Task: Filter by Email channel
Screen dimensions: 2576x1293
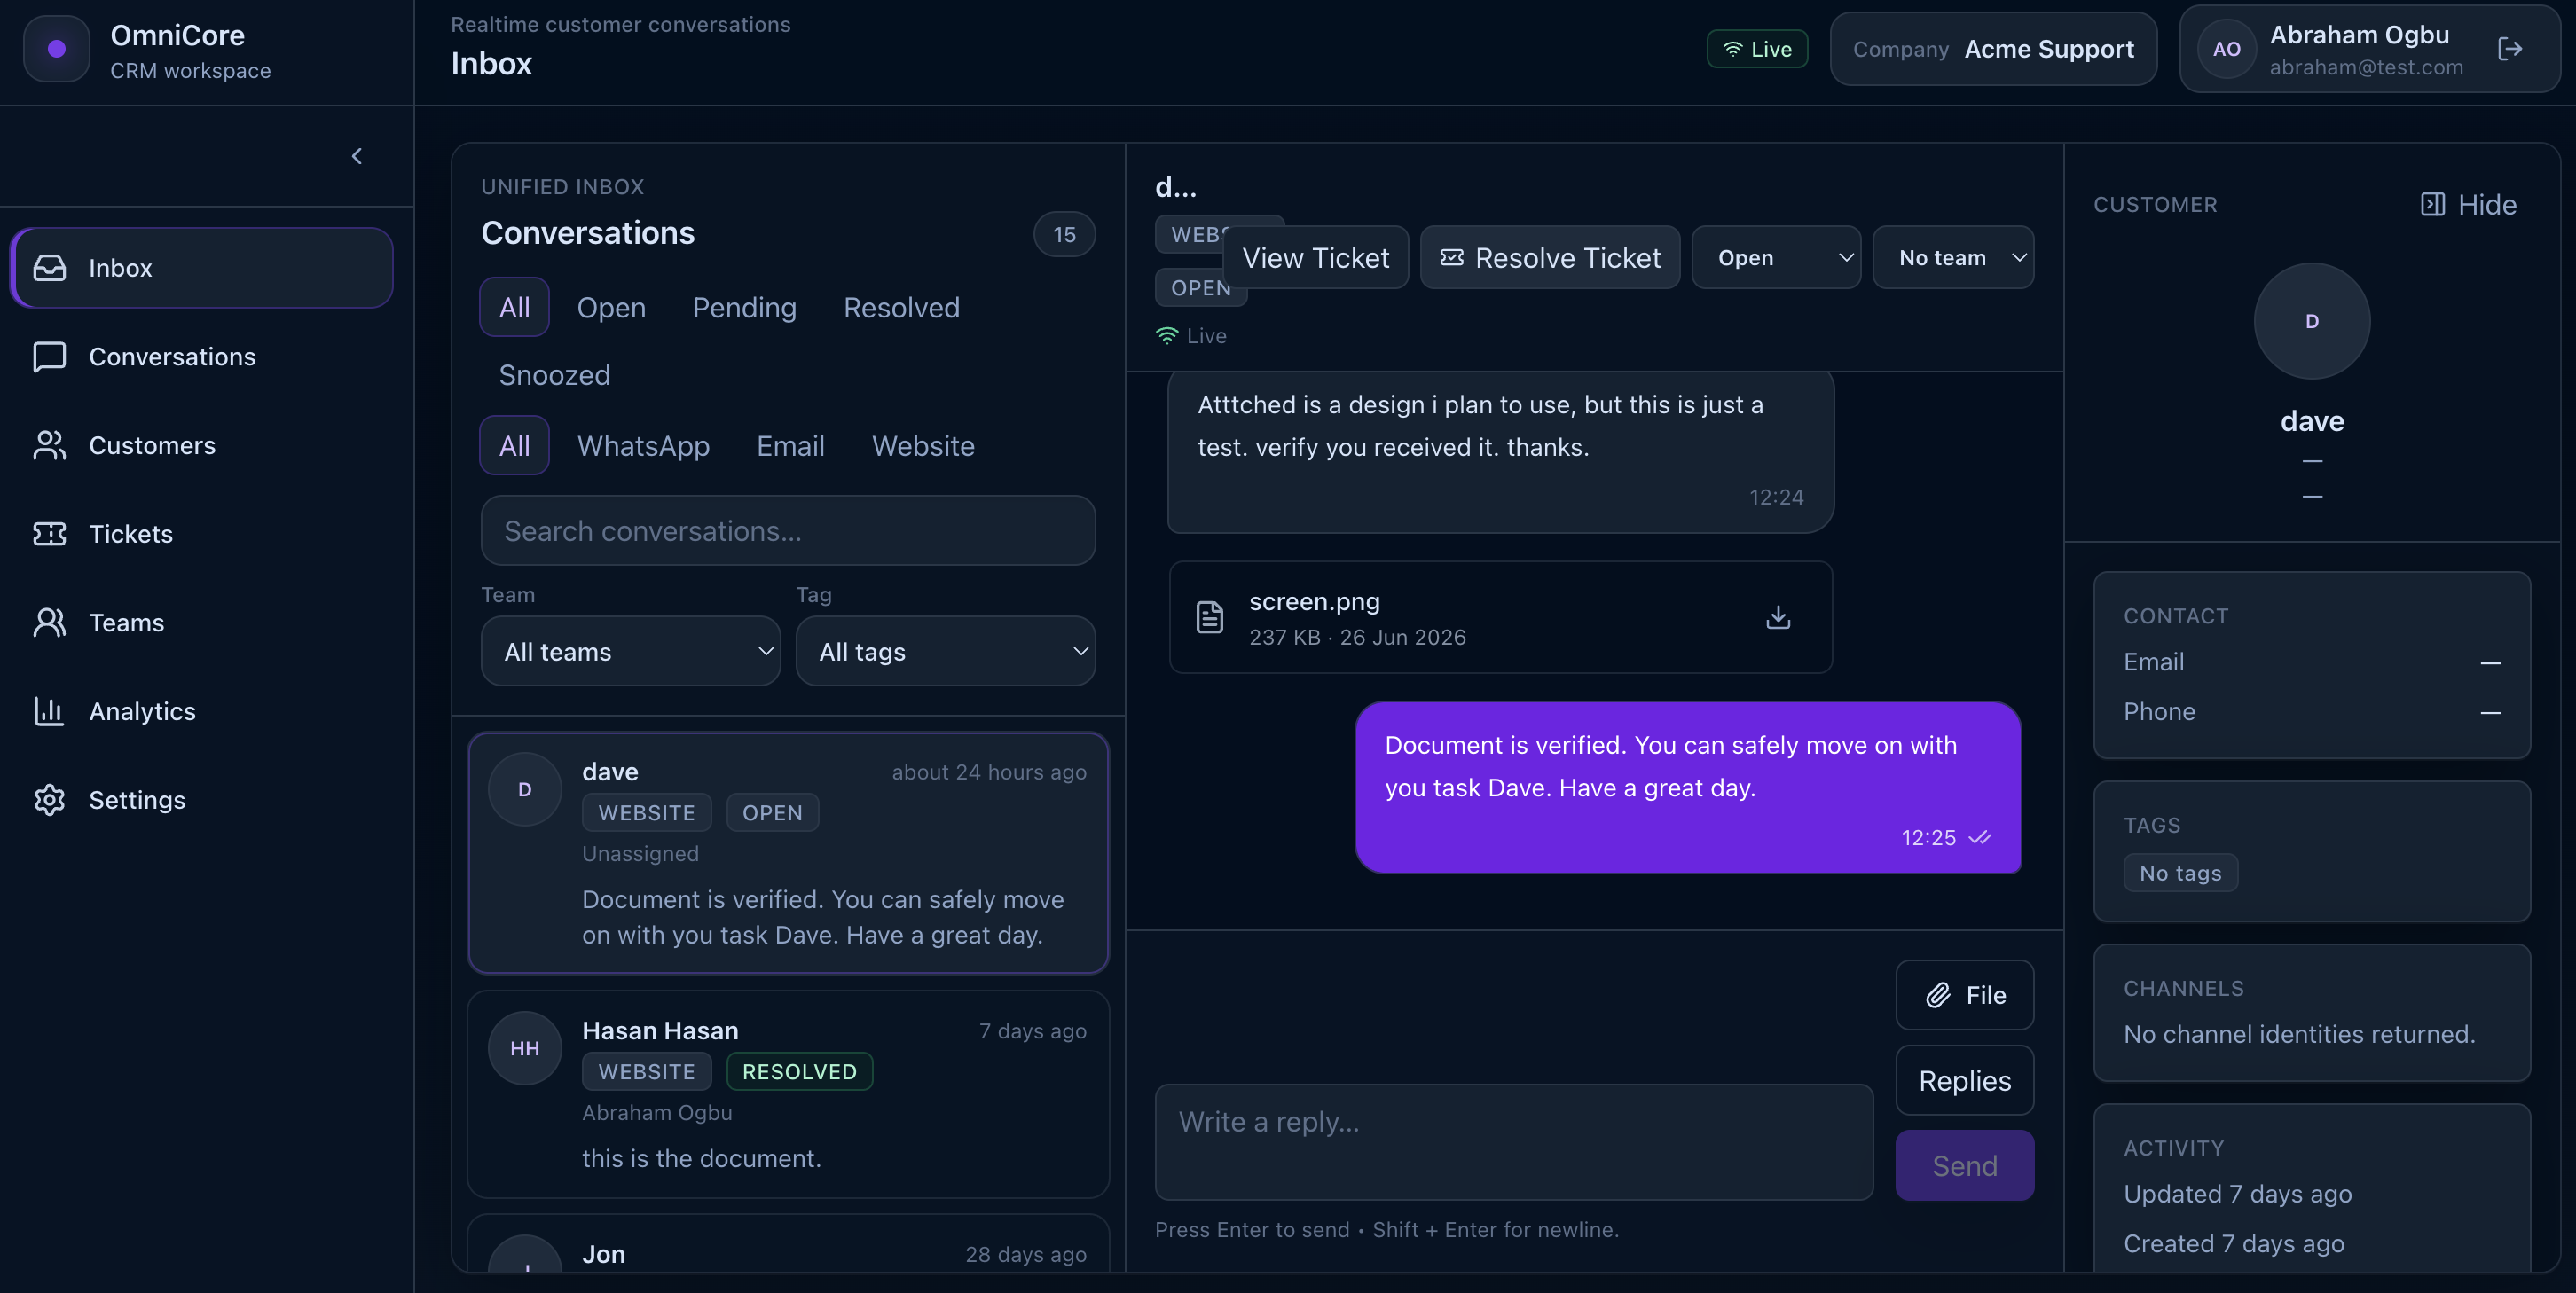Action: (x=791, y=445)
